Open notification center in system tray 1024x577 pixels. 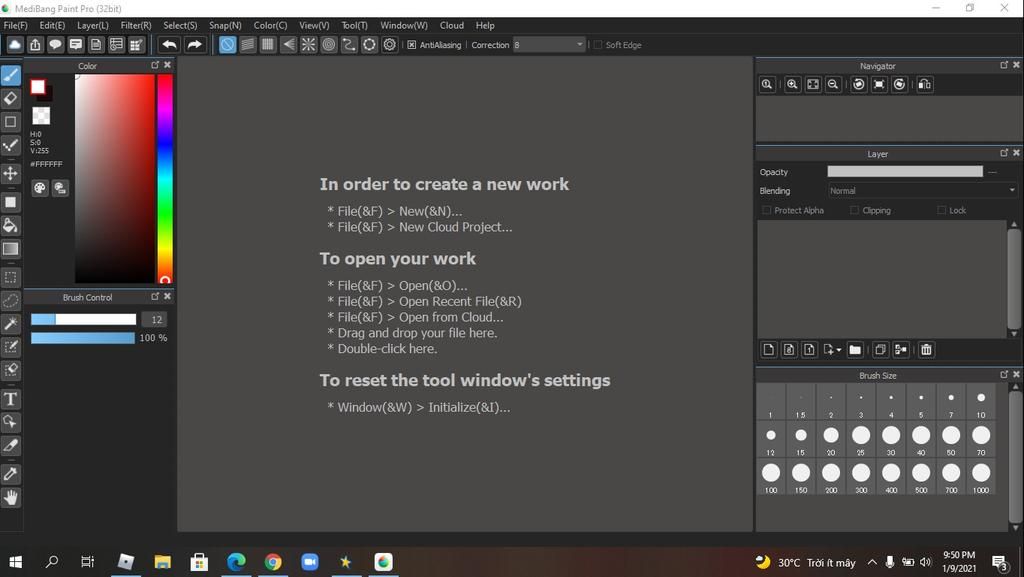click(x=1000, y=562)
